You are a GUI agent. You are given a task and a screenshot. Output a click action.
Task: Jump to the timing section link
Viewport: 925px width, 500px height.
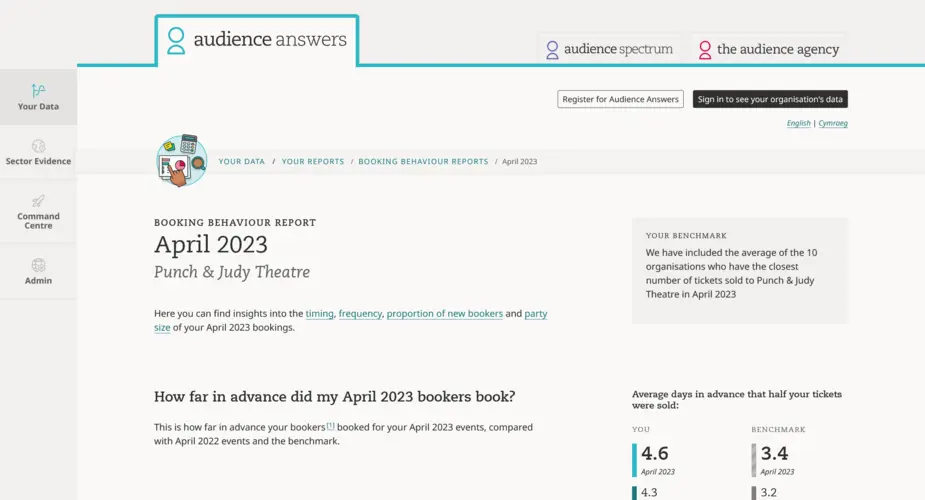coord(319,314)
